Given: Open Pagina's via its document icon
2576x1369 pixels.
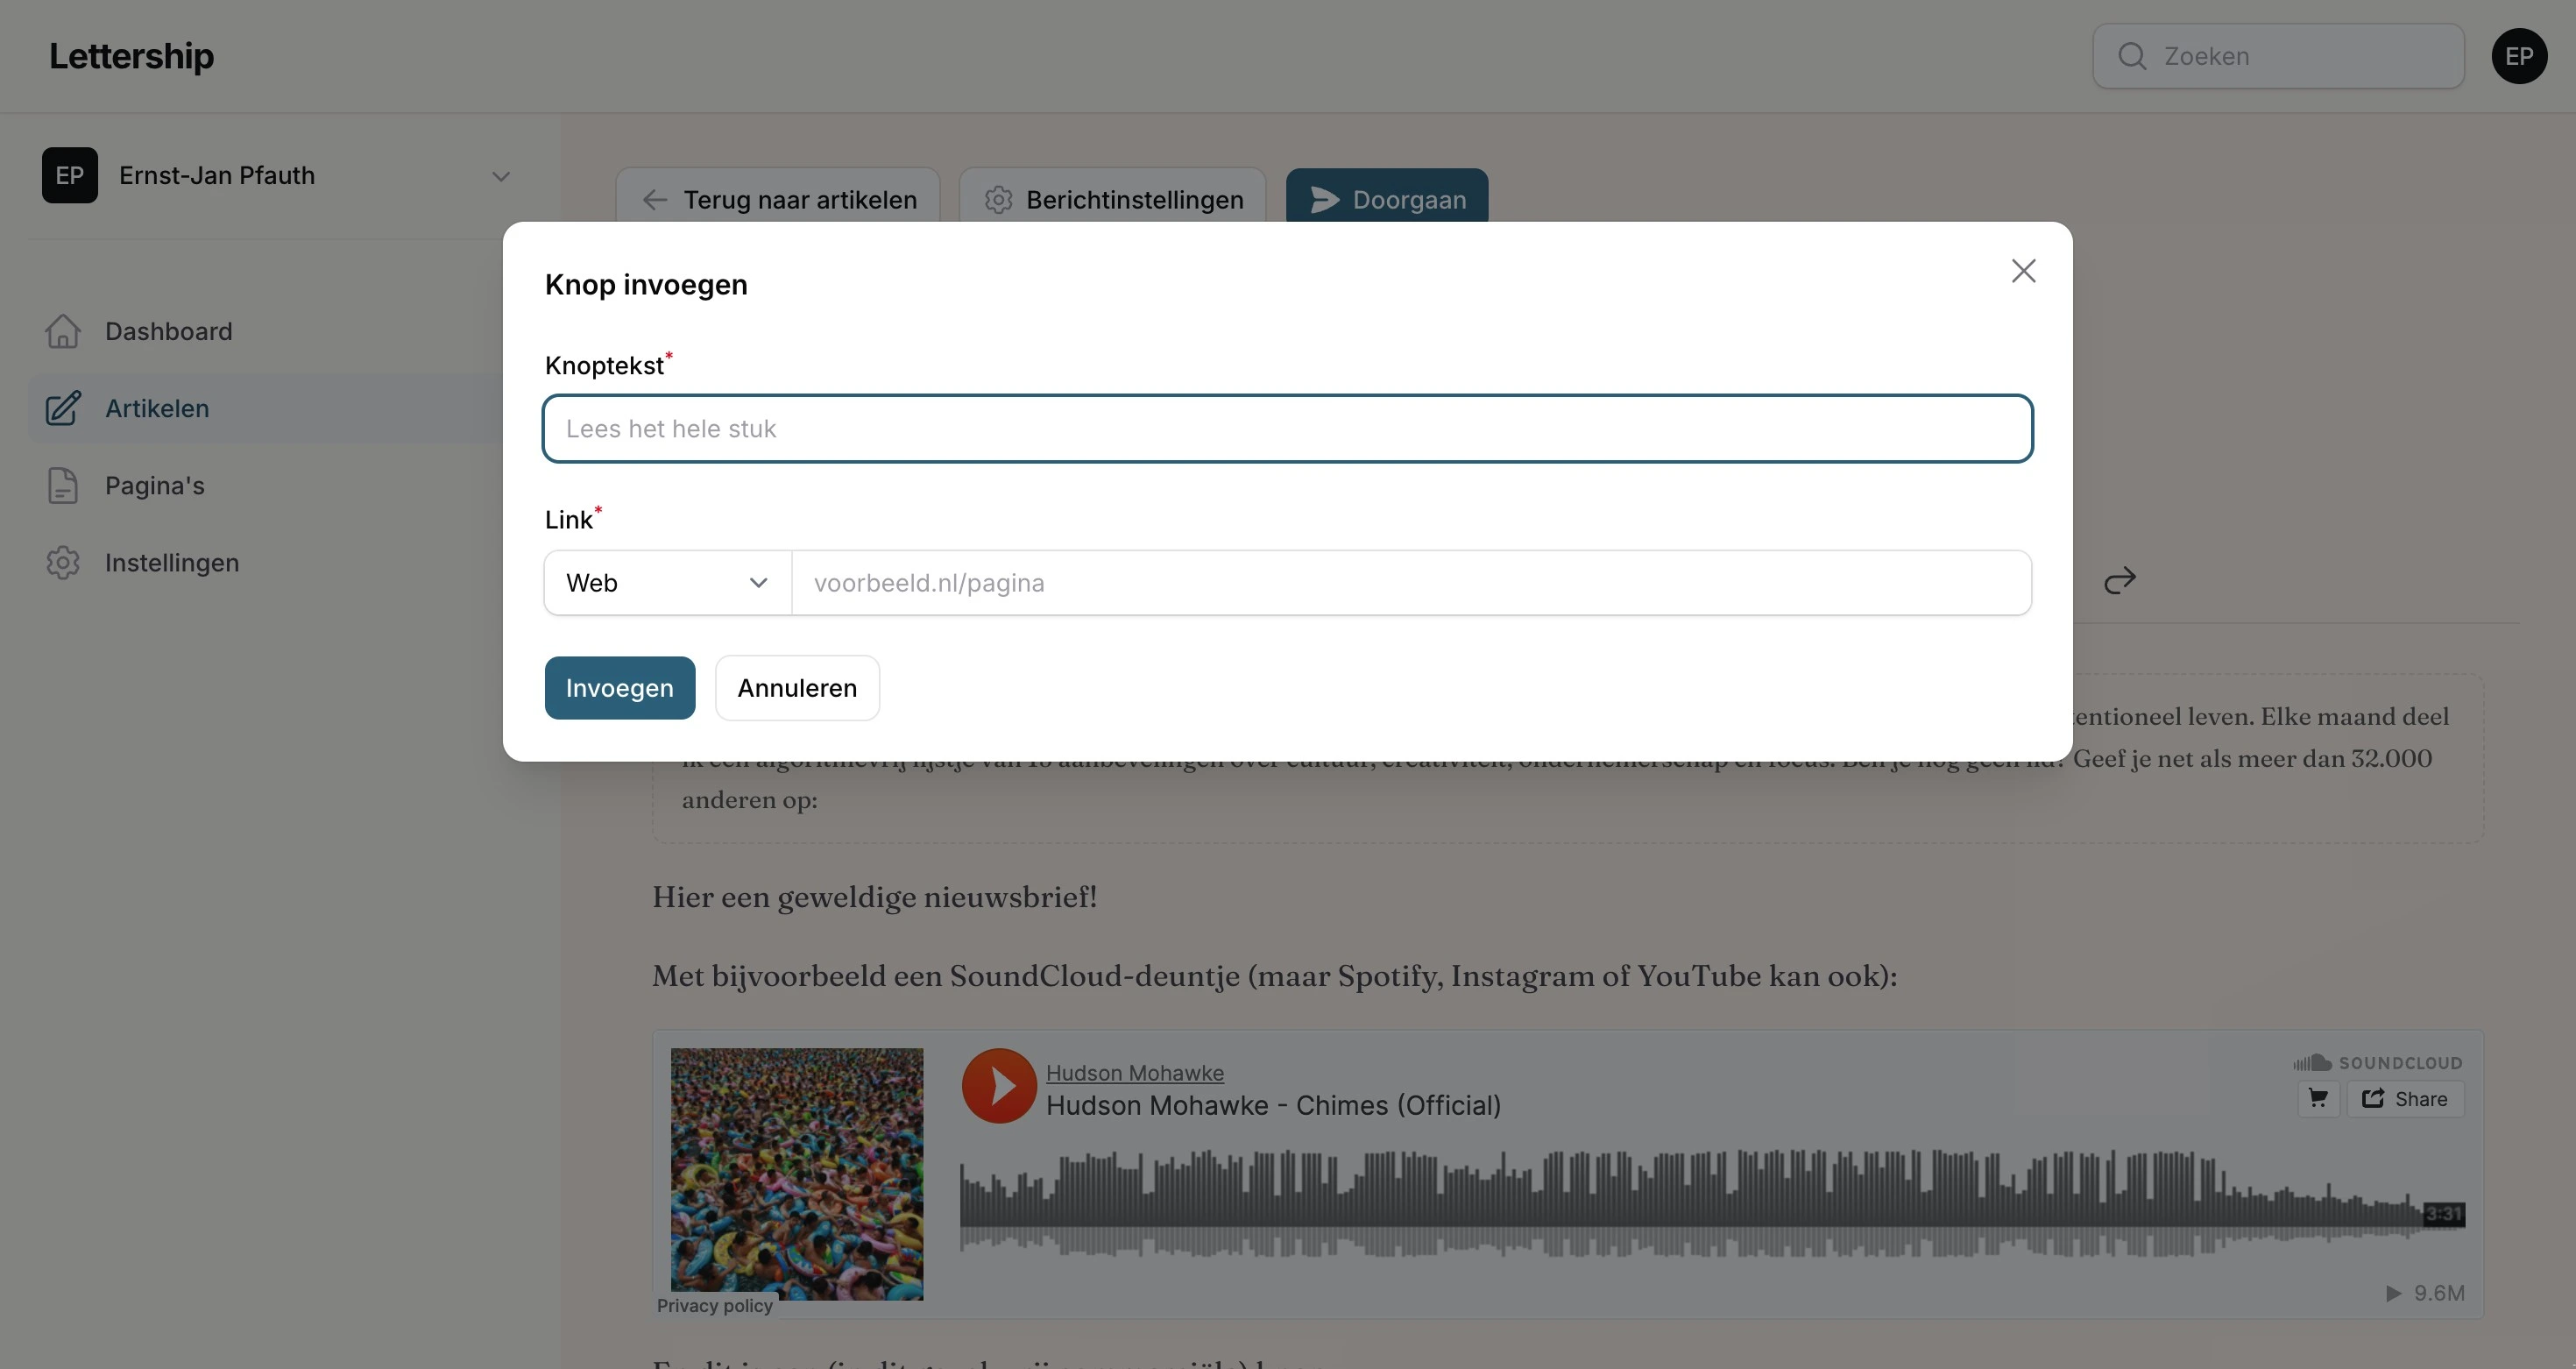Looking at the screenshot, I should (63, 486).
